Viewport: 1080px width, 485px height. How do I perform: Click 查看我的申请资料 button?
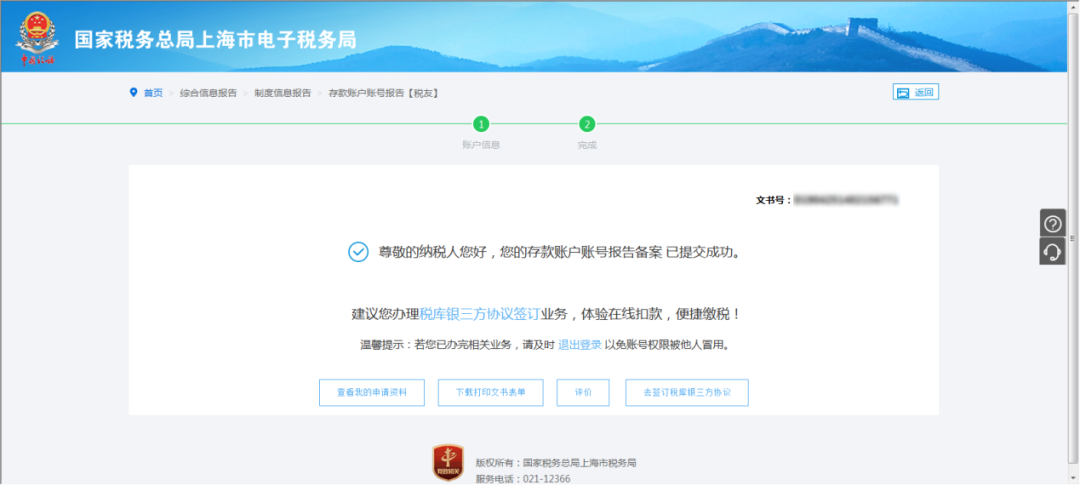tap(372, 393)
